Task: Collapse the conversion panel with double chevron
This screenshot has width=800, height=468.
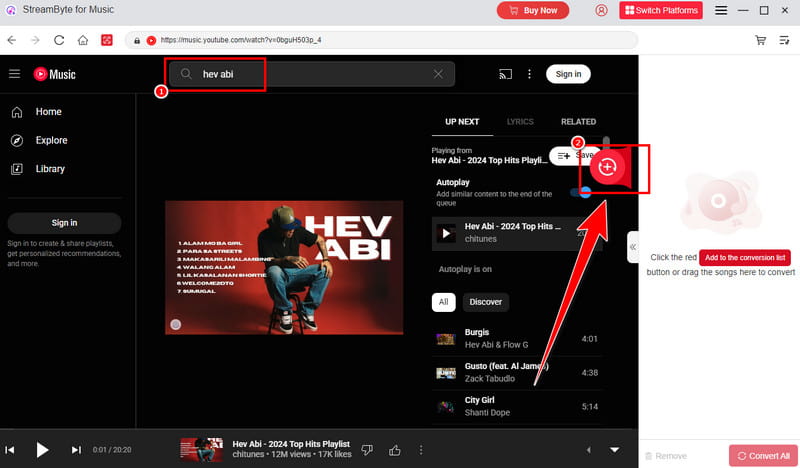Action: coord(633,247)
